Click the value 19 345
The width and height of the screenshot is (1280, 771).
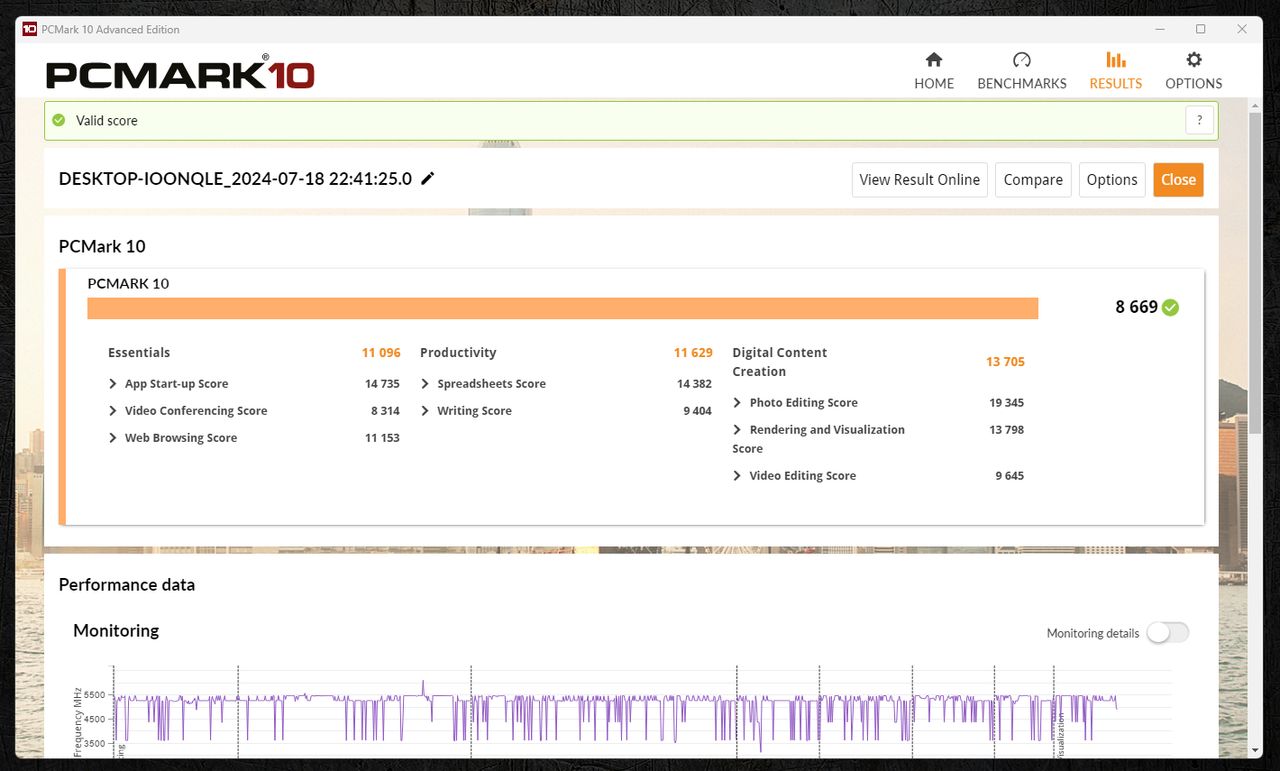(1006, 403)
